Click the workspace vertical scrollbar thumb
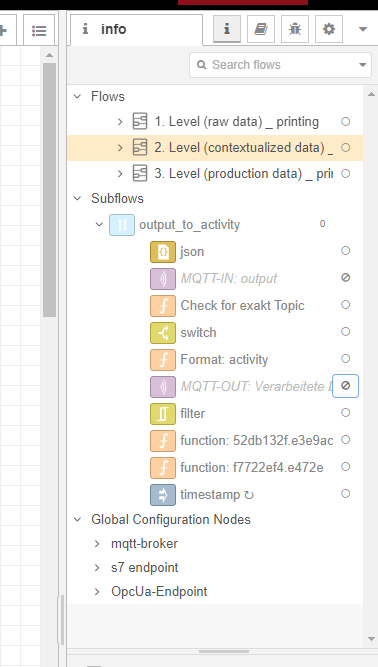378x667 pixels. point(49,189)
